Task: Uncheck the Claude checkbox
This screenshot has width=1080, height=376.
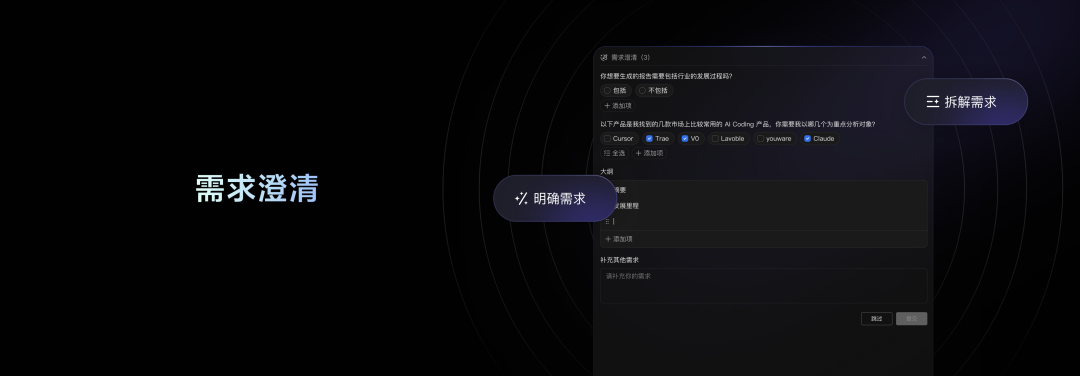Action: pos(807,138)
